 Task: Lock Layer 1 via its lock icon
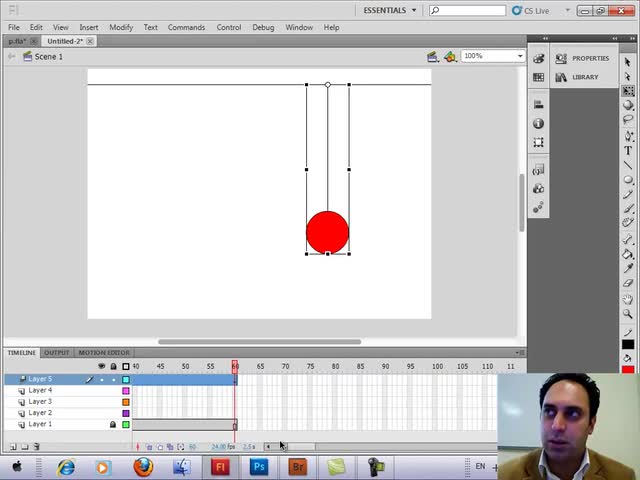pos(113,424)
